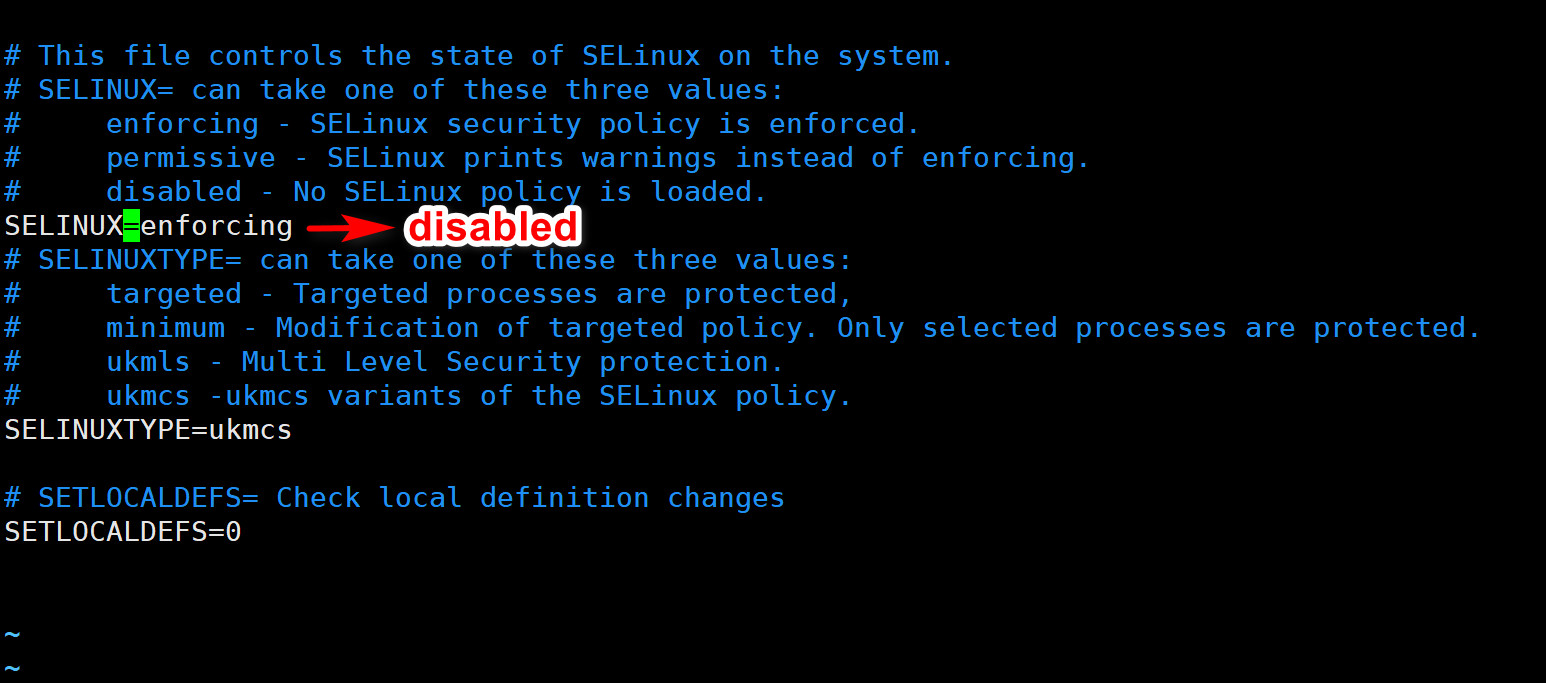
Task: Click the "ukmcs -ukmcs variants" comment line
Action: click(x=479, y=396)
